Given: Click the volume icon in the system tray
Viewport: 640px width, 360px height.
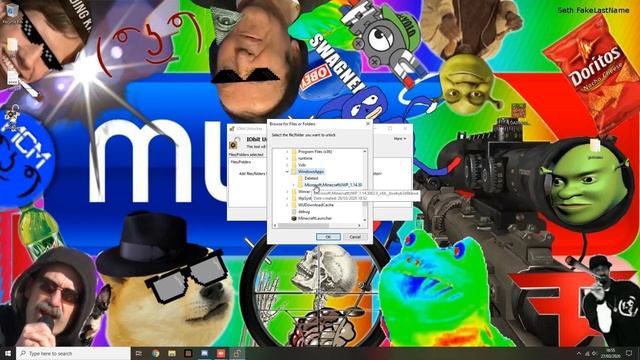Looking at the screenshot, I should pyautogui.click(x=595, y=353).
